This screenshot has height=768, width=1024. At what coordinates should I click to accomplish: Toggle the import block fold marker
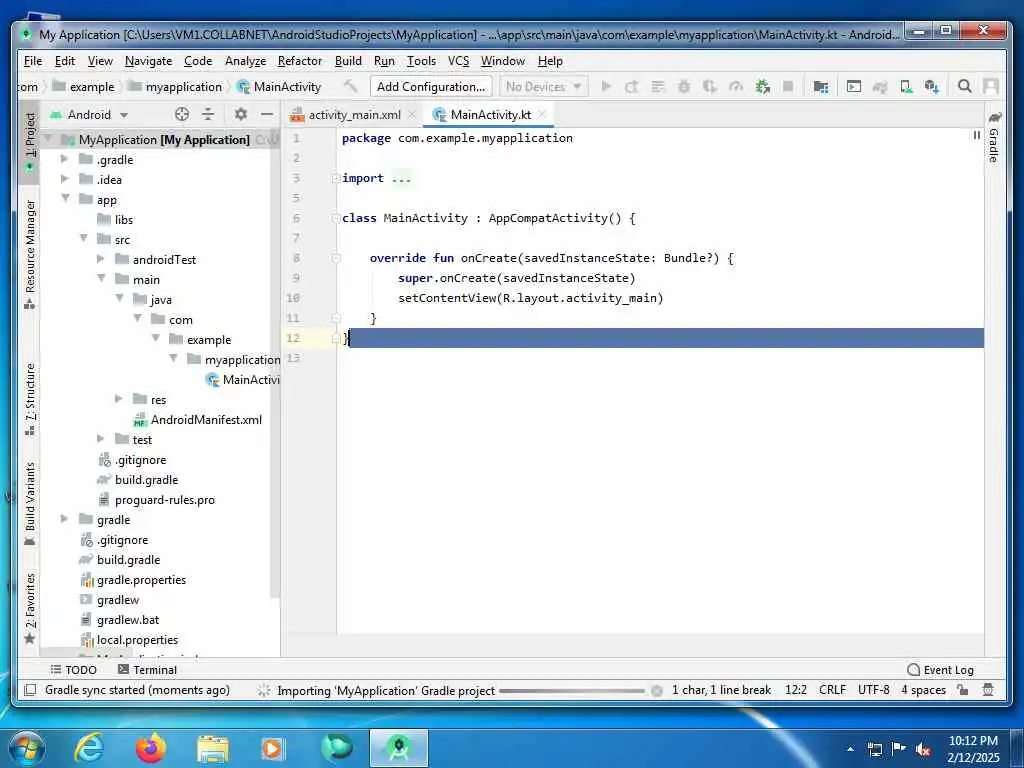point(336,178)
